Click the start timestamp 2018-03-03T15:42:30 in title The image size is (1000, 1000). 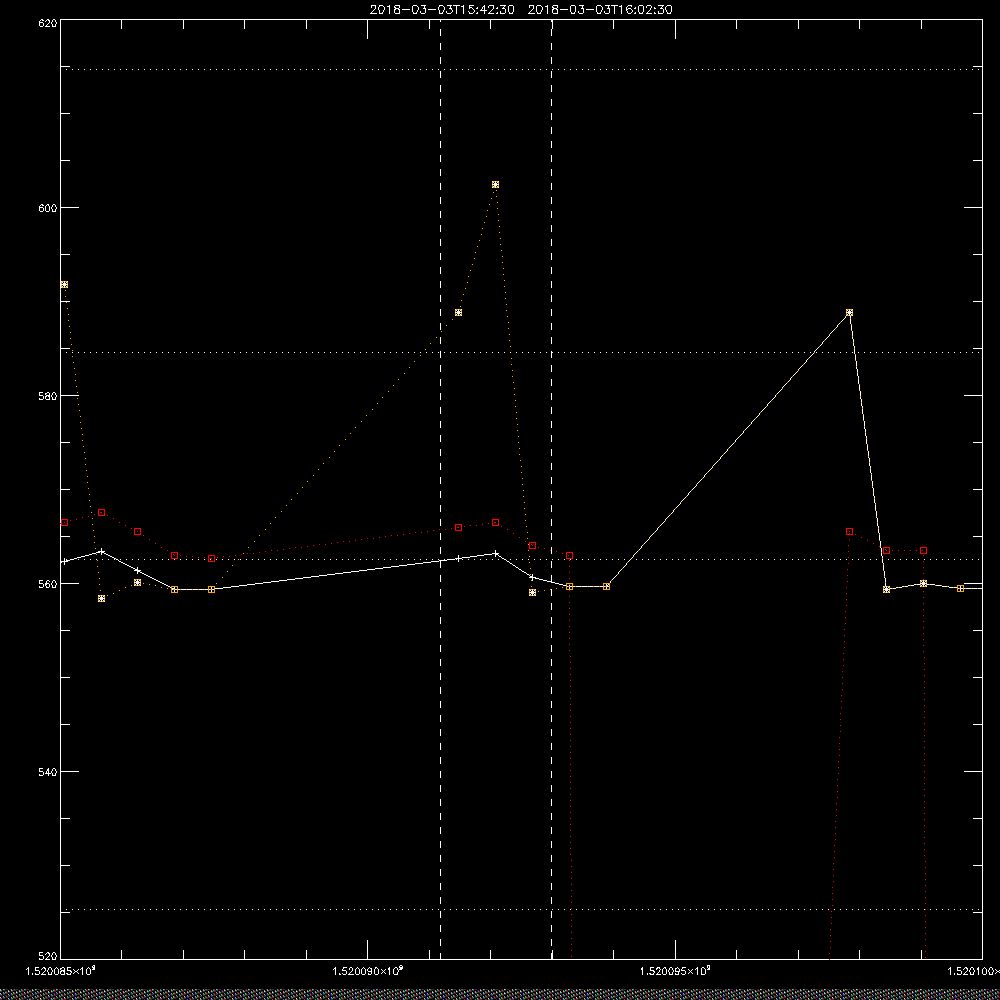click(442, 10)
